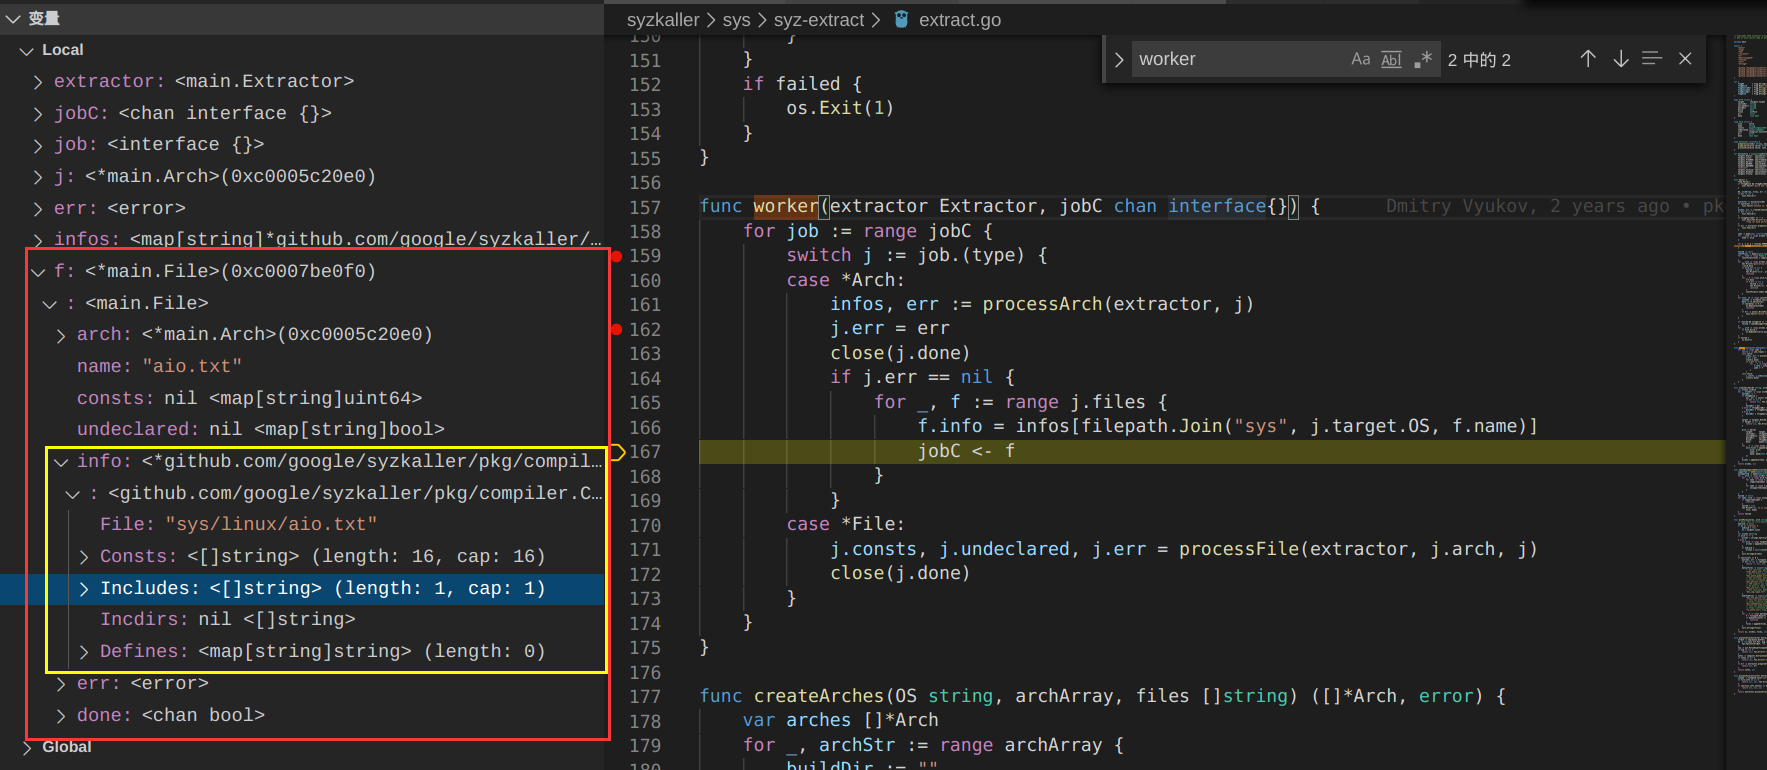Close the find widget
Image resolution: width=1767 pixels, height=770 pixels.
1685,59
